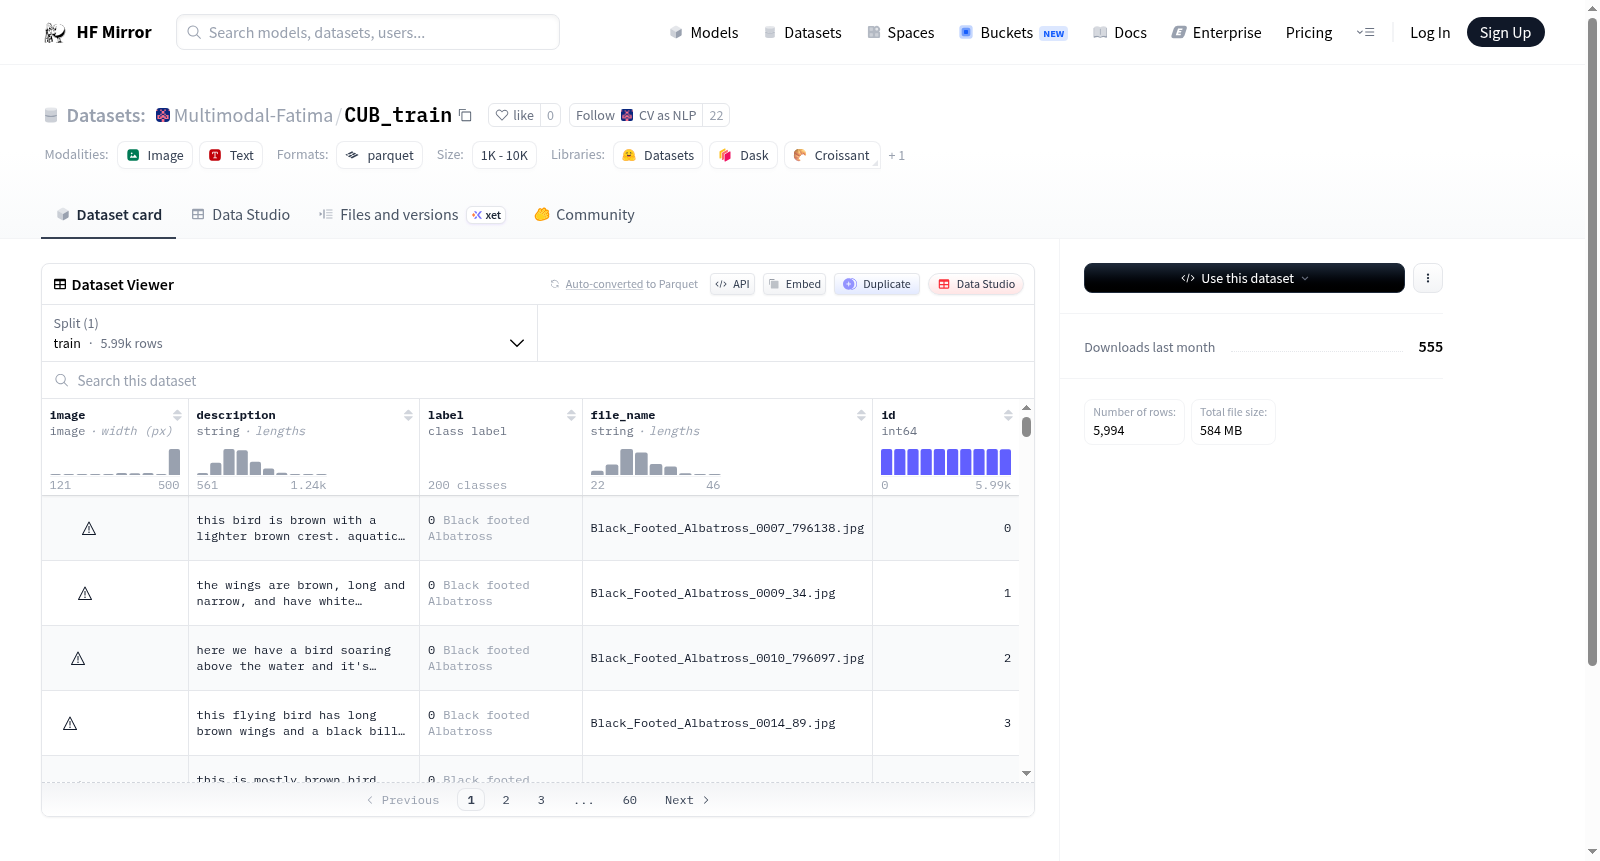
Task: Open Docs in the top navigation
Action: [x=1120, y=33]
